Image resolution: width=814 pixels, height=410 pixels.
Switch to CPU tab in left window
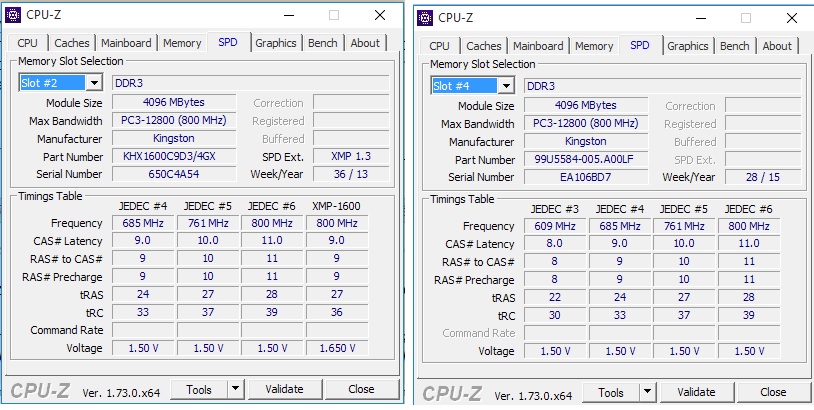[28, 43]
